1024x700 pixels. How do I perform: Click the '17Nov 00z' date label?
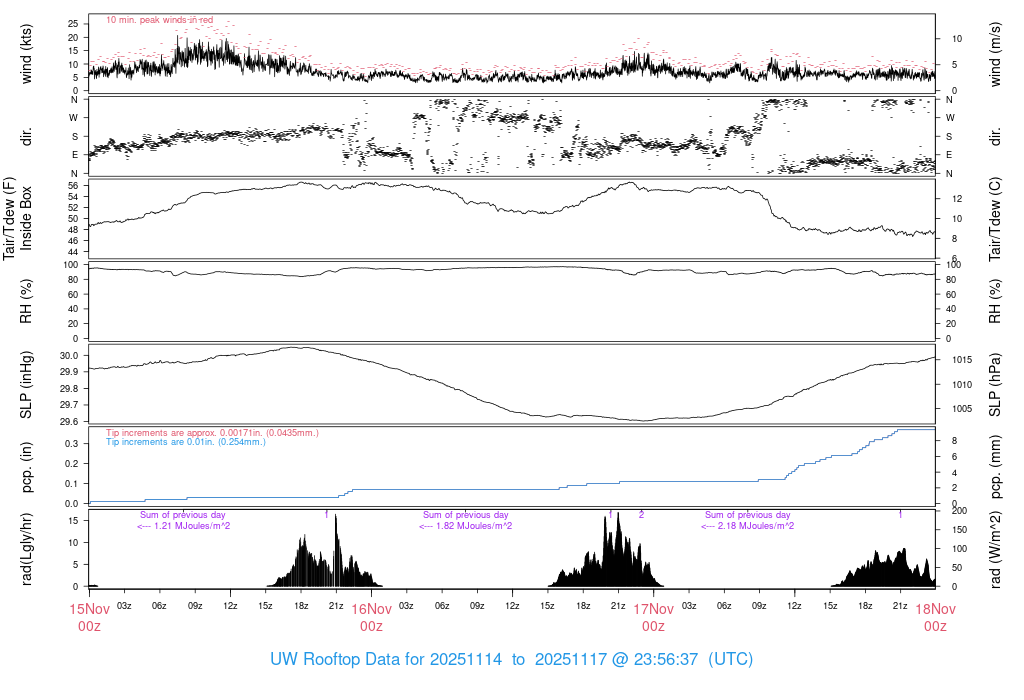[654, 618]
